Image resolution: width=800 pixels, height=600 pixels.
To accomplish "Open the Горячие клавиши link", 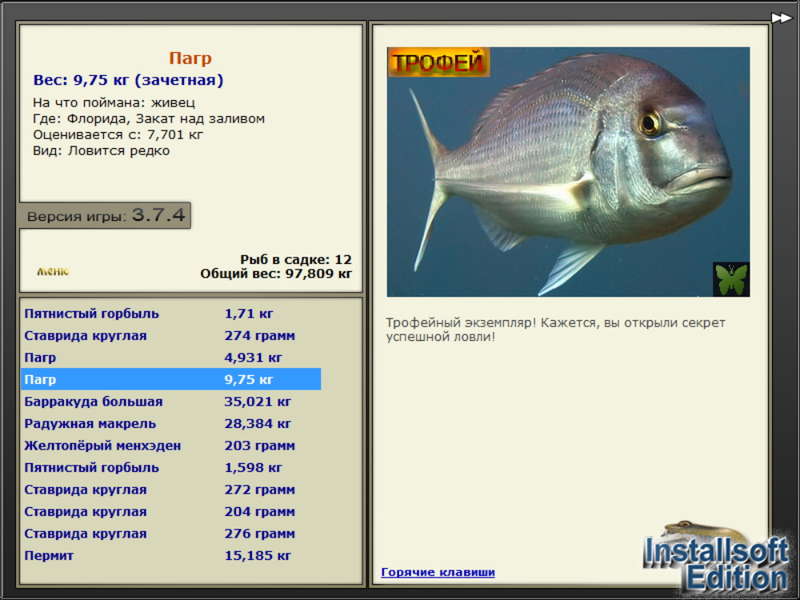I will [438, 572].
